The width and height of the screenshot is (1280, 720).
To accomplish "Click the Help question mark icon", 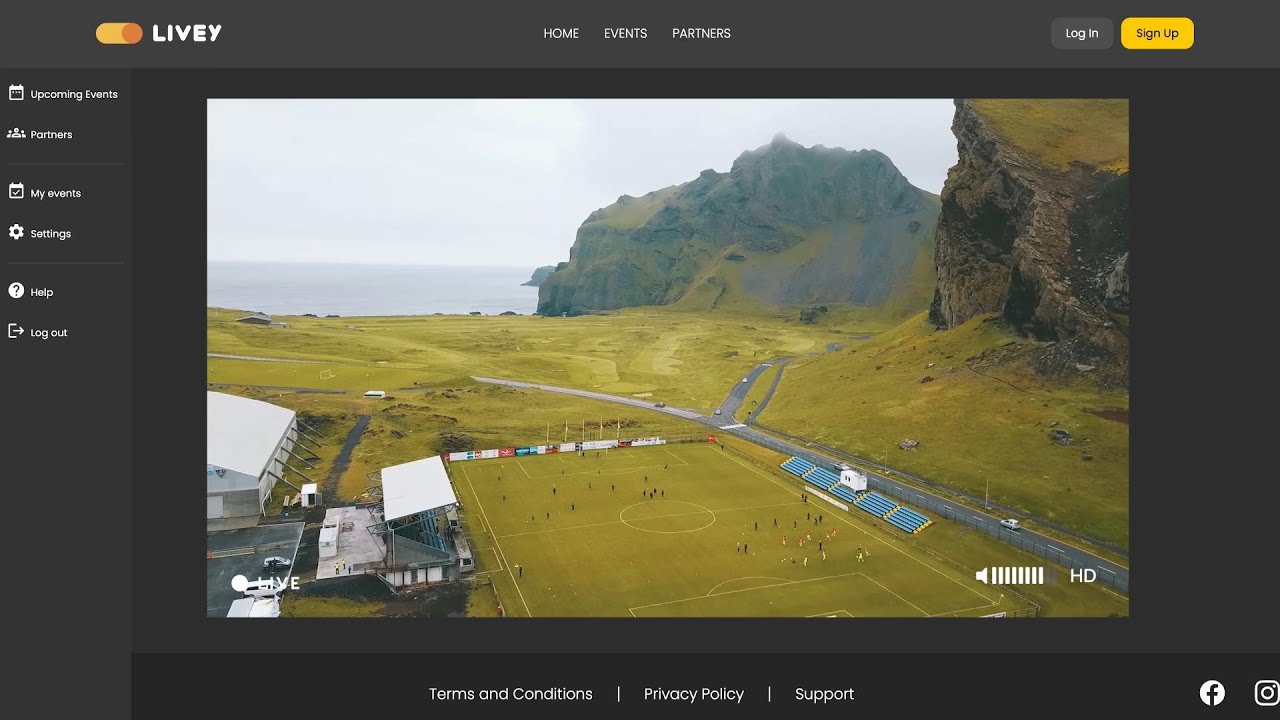I will (16, 291).
